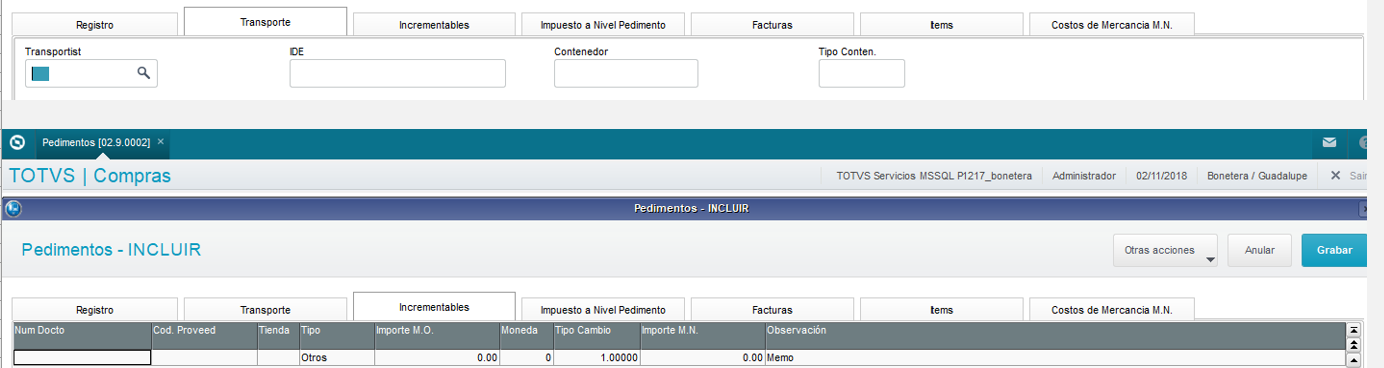Open the Otras acciones dropdown
Viewport: 1384px width, 368px height.
(x=1164, y=251)
